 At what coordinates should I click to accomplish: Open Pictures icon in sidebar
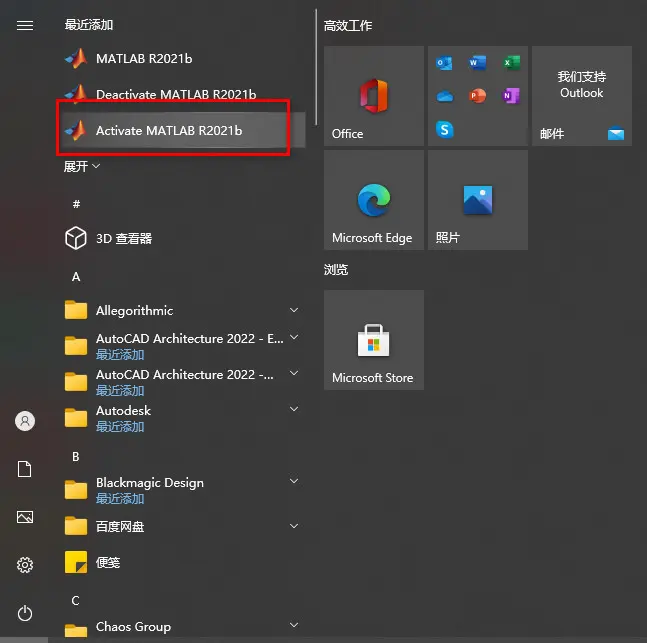(25, 517)
